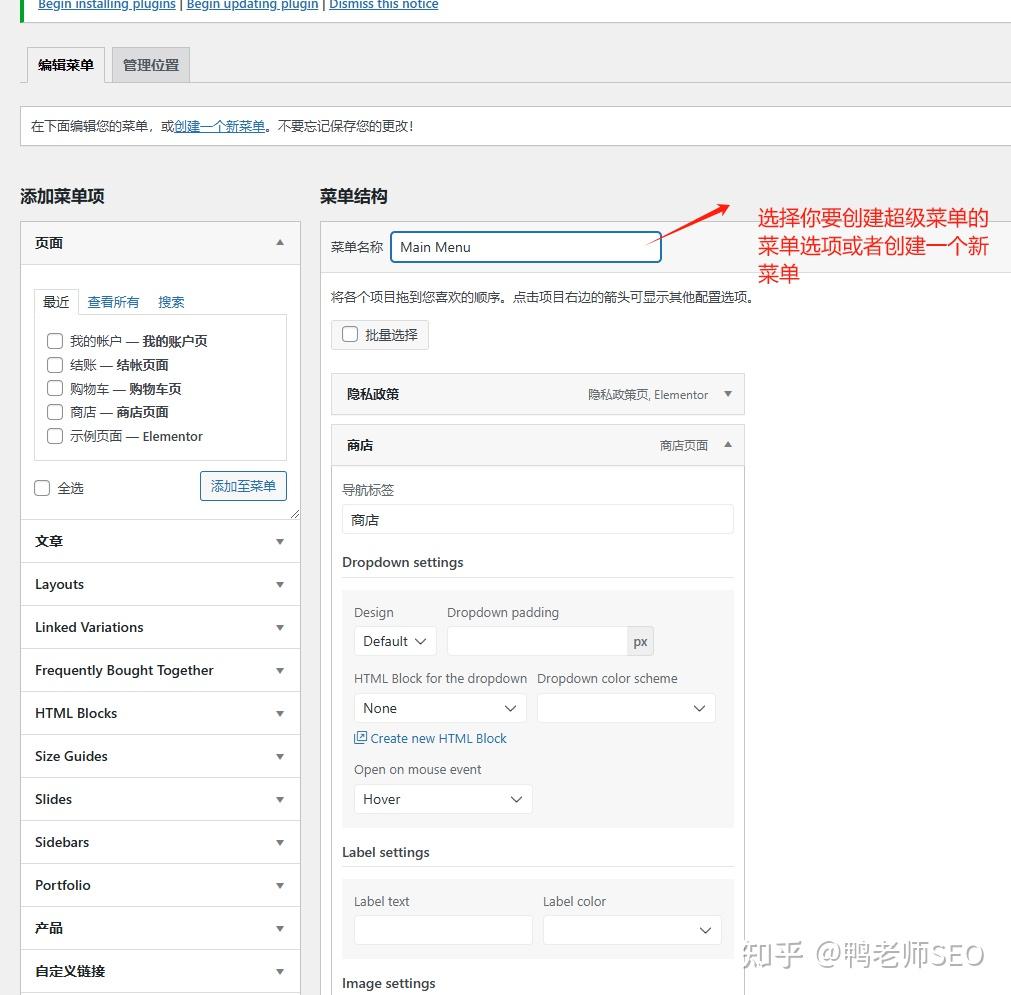Collapse the 页面 accordion panel
Screen dimensions: 1011x995
click(x=280, y=242)
